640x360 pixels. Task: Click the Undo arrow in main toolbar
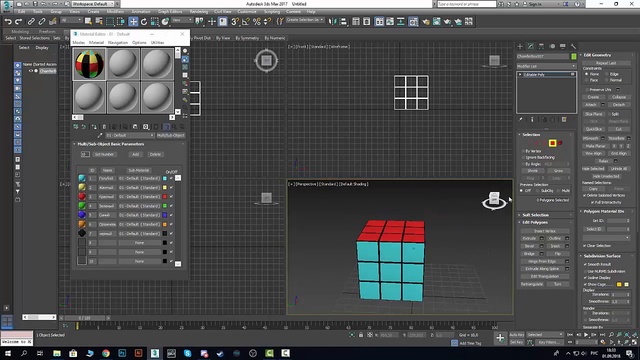coord(8,22)
